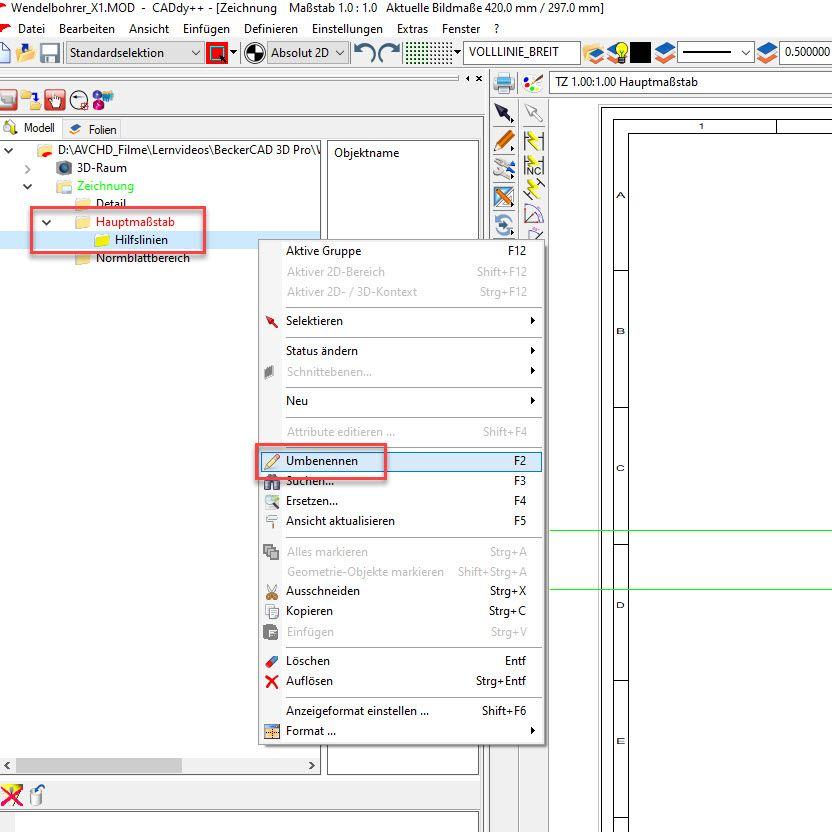Open the color palette icon
The width and height of the screenshot is (832, 832).
pyautogui.click(x=533, y=82)
